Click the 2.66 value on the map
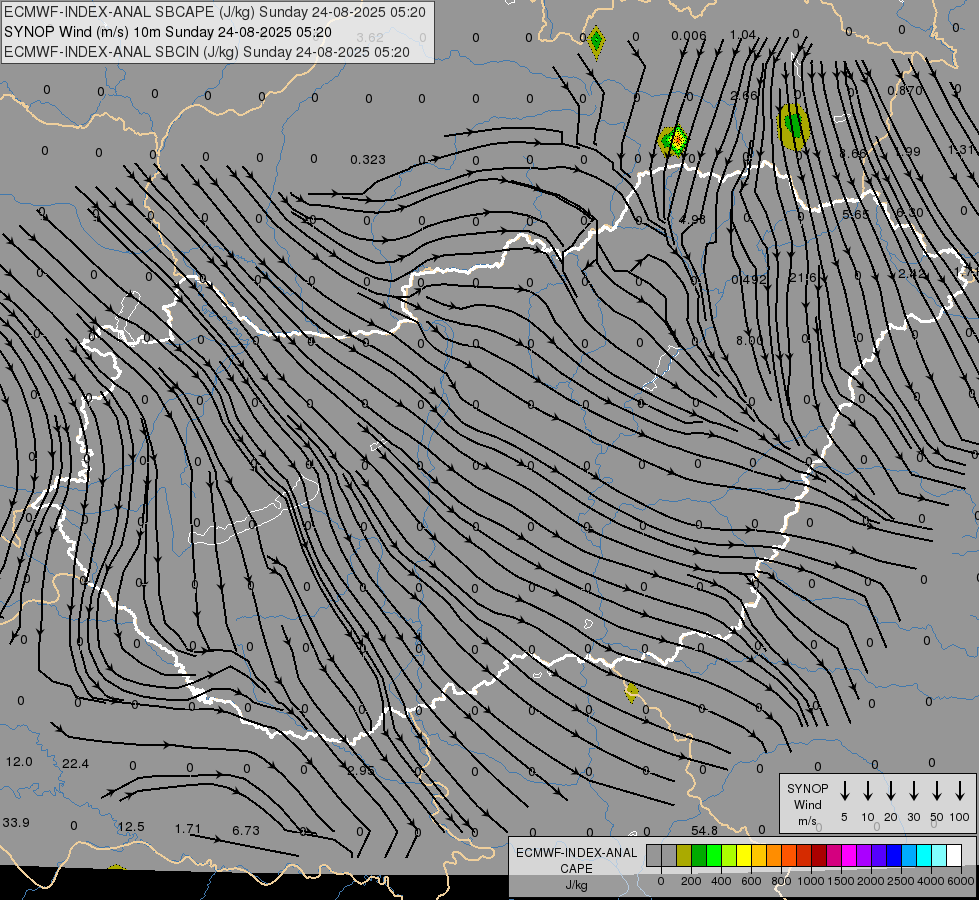The height and width of the screenshot is (900, 979). (x=744, y=96)
